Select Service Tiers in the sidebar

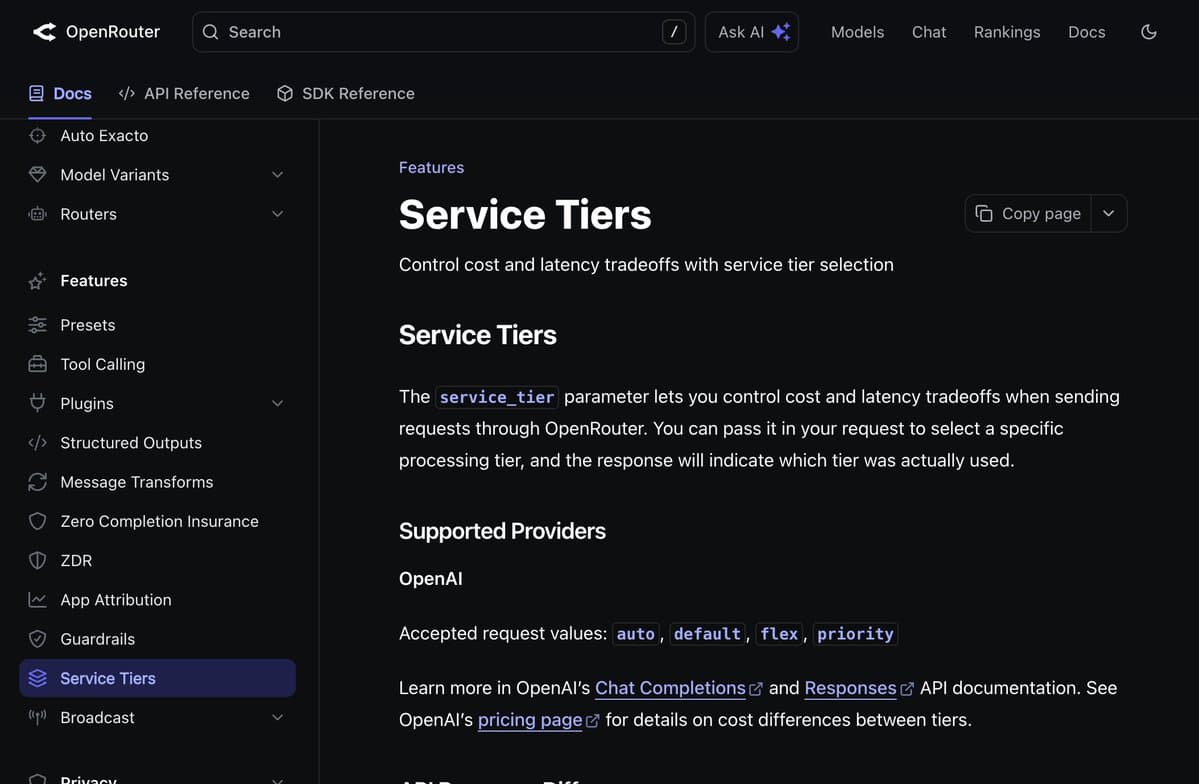coord(108,678)
